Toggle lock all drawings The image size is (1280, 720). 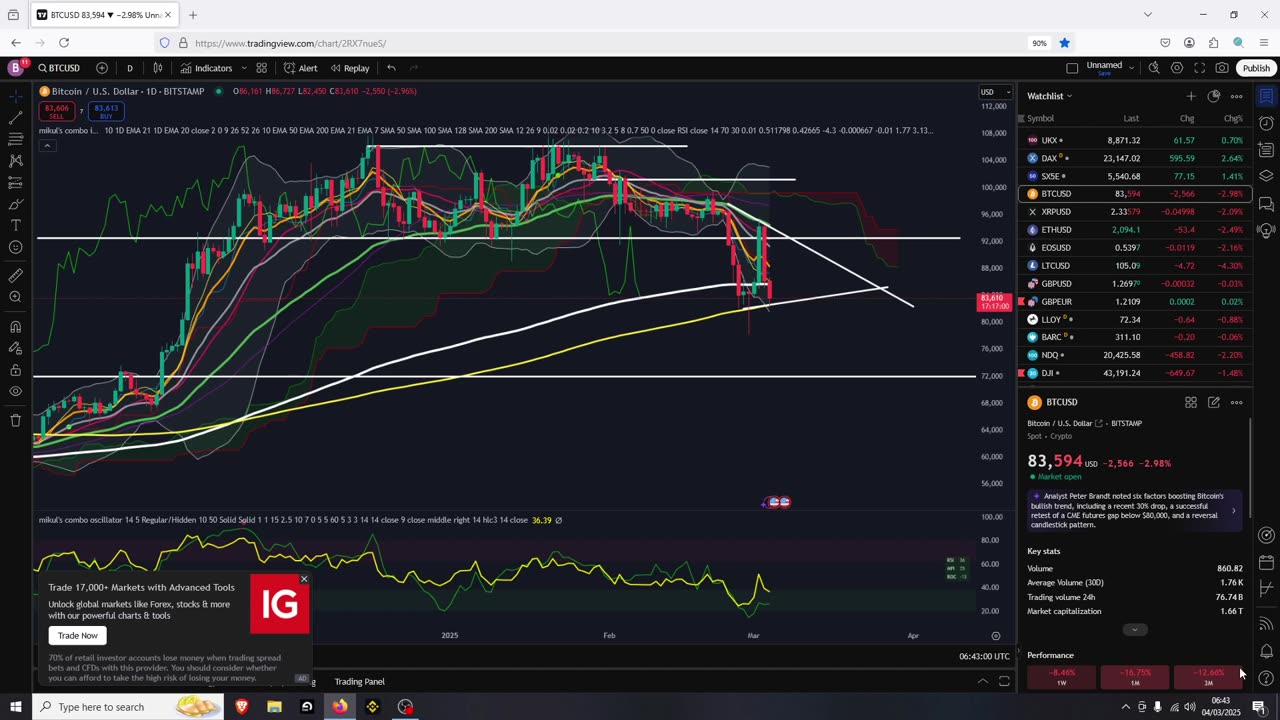[15, 370]
